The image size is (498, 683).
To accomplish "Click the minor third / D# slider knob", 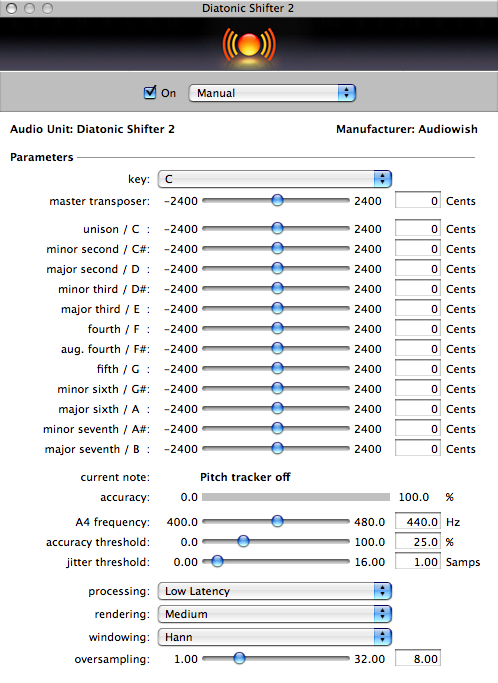I will [x=277, y=288].
